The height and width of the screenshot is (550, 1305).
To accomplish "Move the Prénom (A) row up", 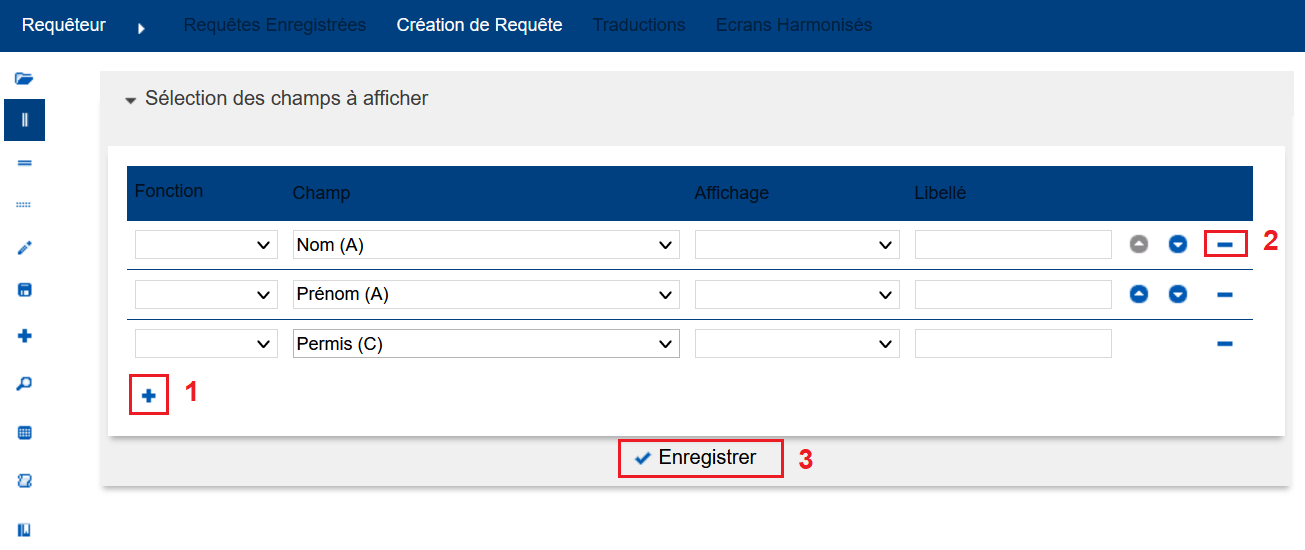I will (1139, 294).
